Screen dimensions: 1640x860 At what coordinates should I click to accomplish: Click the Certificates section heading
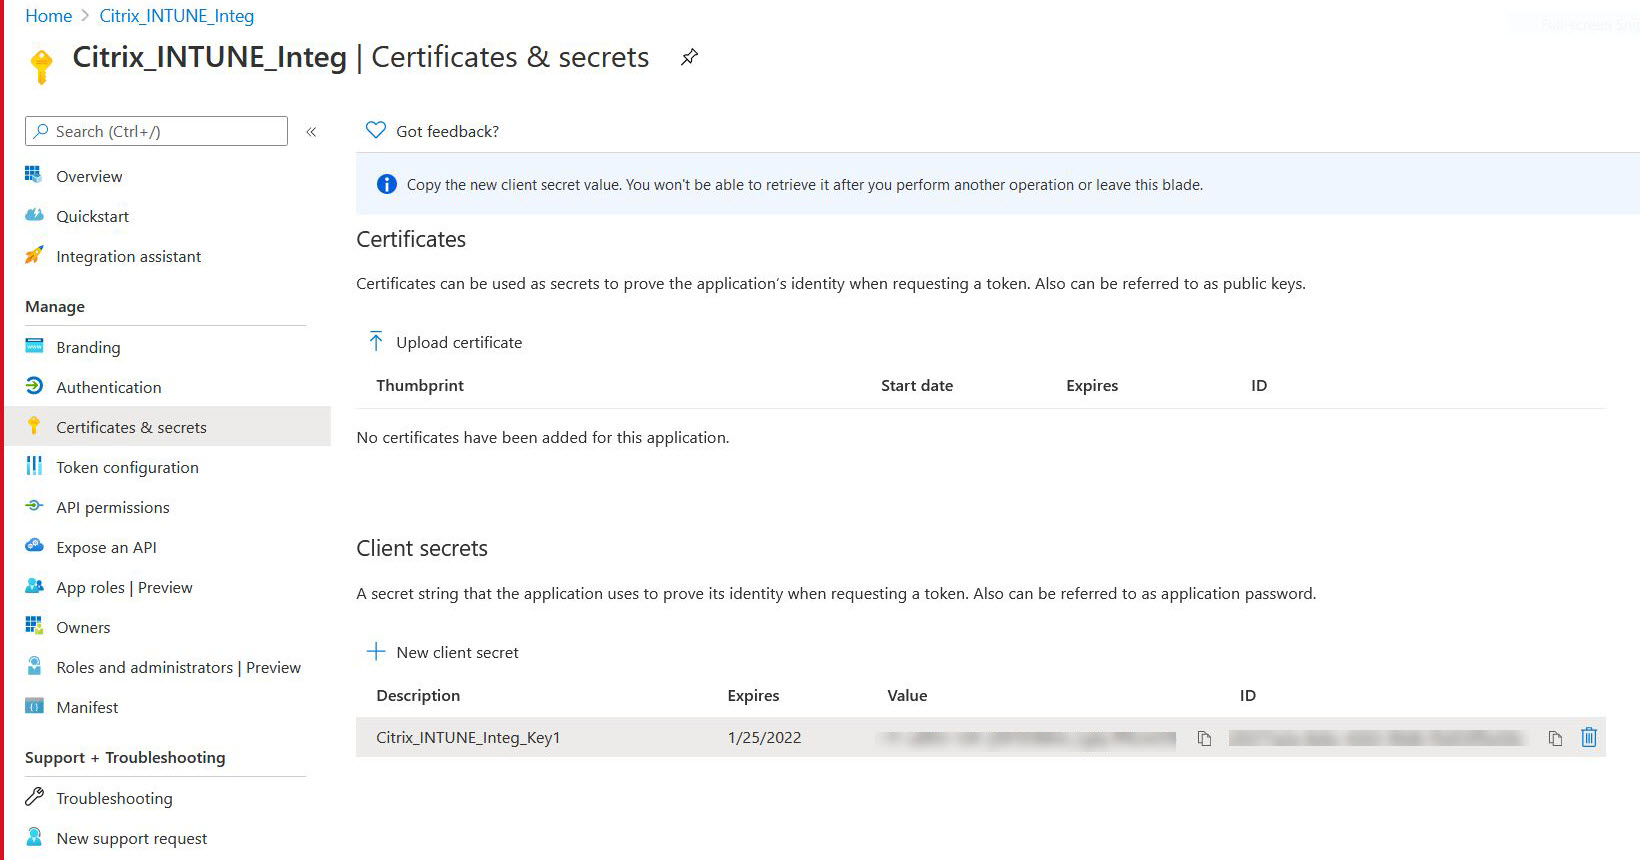tap(411, 239)
